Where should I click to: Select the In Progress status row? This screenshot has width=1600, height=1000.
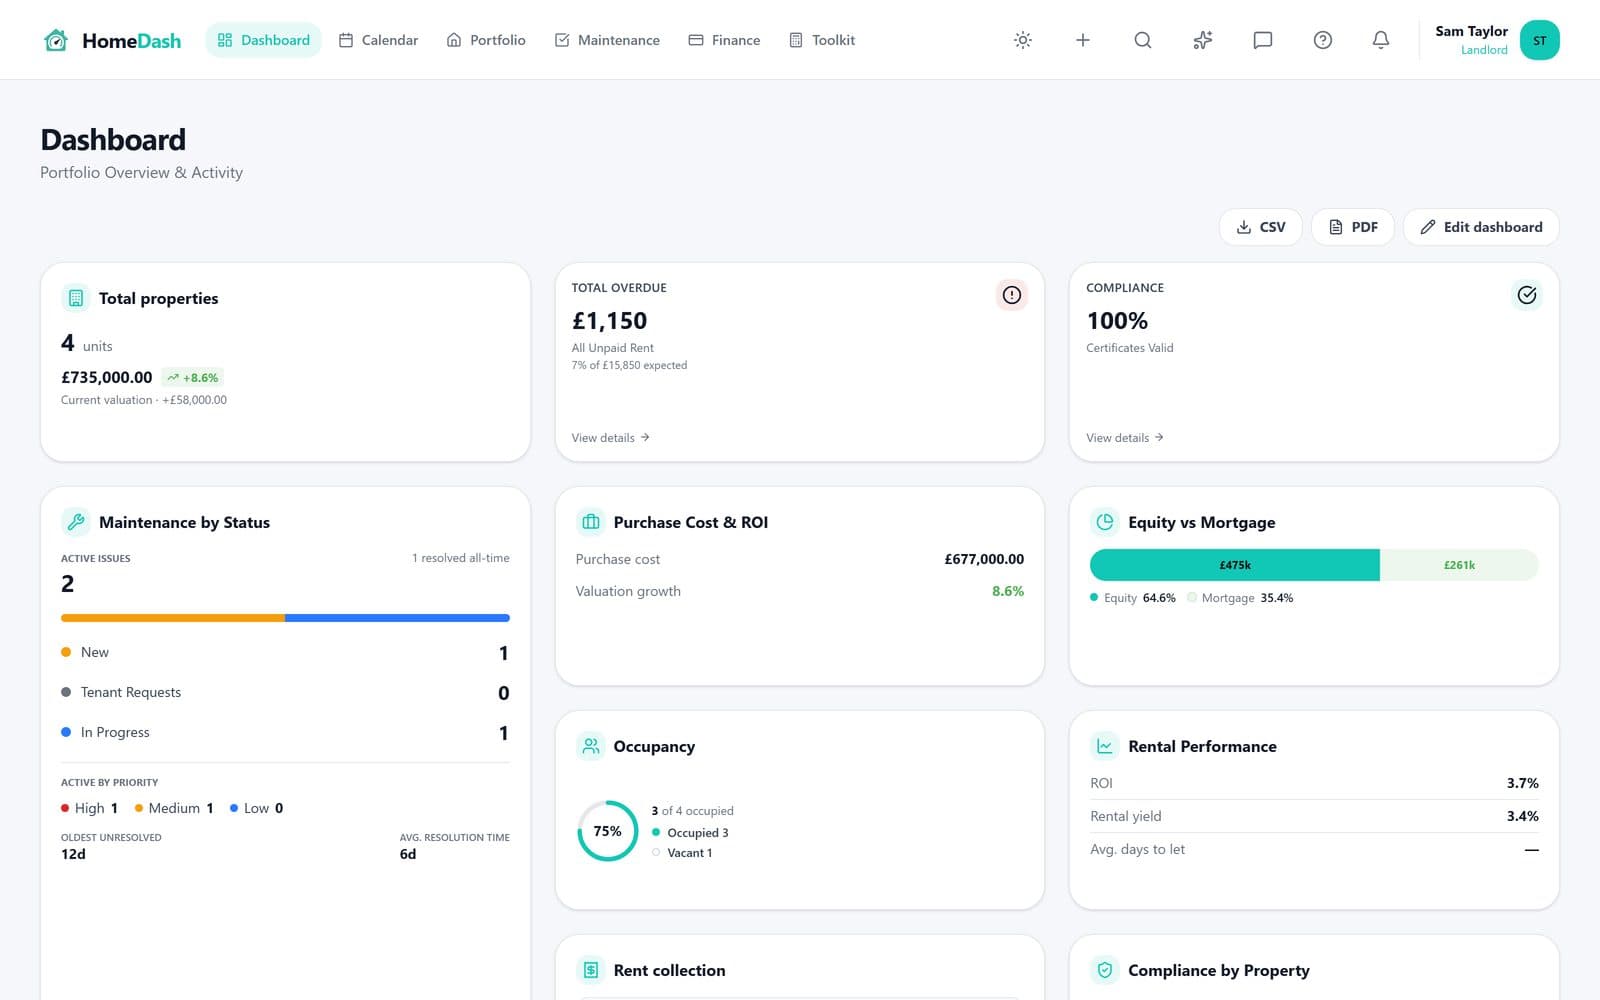tap(285, 732)
